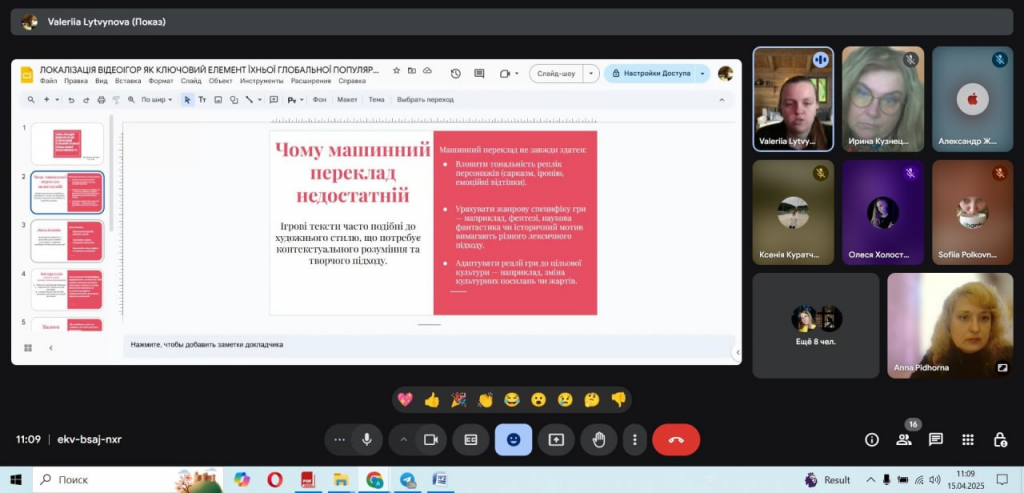
Task: Toggle the microphone in the Meet controls
Action: 367,439
